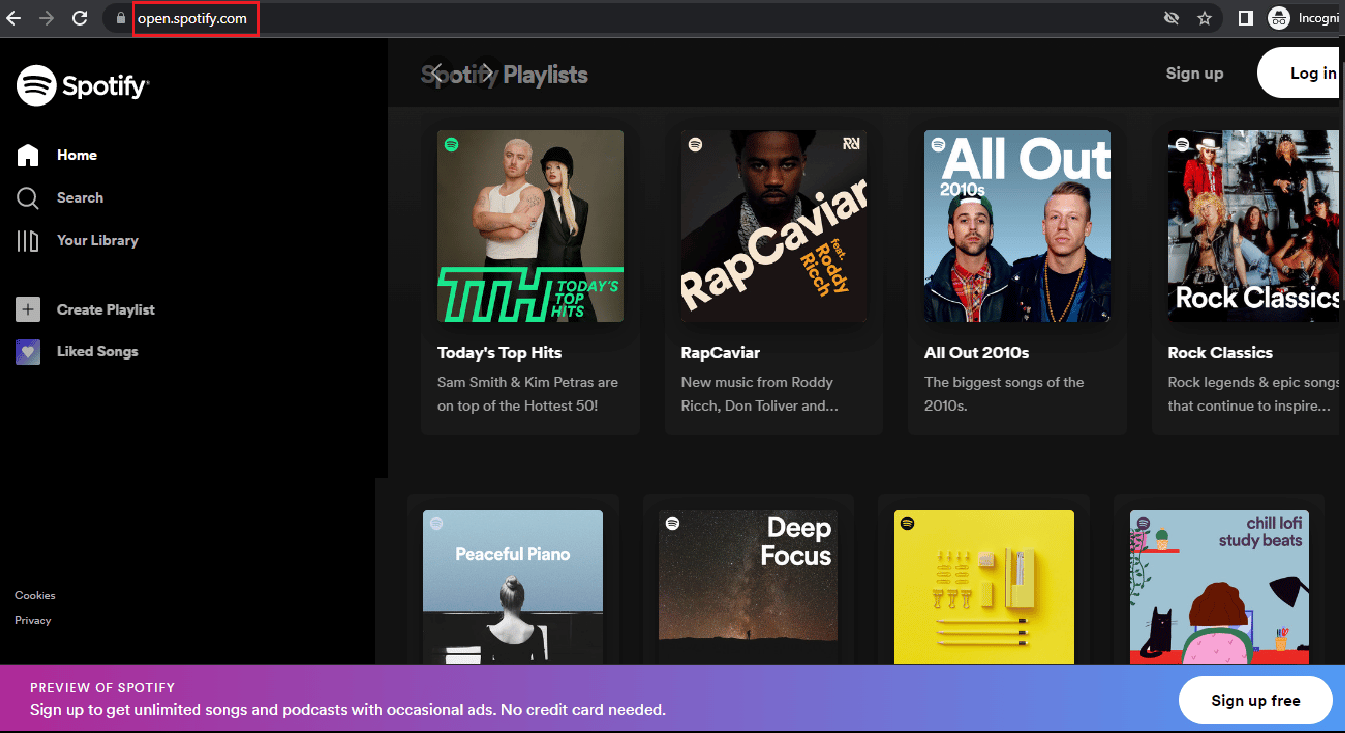
Task: Click the Rock Classics title text
Action: tap(1220, 352)
